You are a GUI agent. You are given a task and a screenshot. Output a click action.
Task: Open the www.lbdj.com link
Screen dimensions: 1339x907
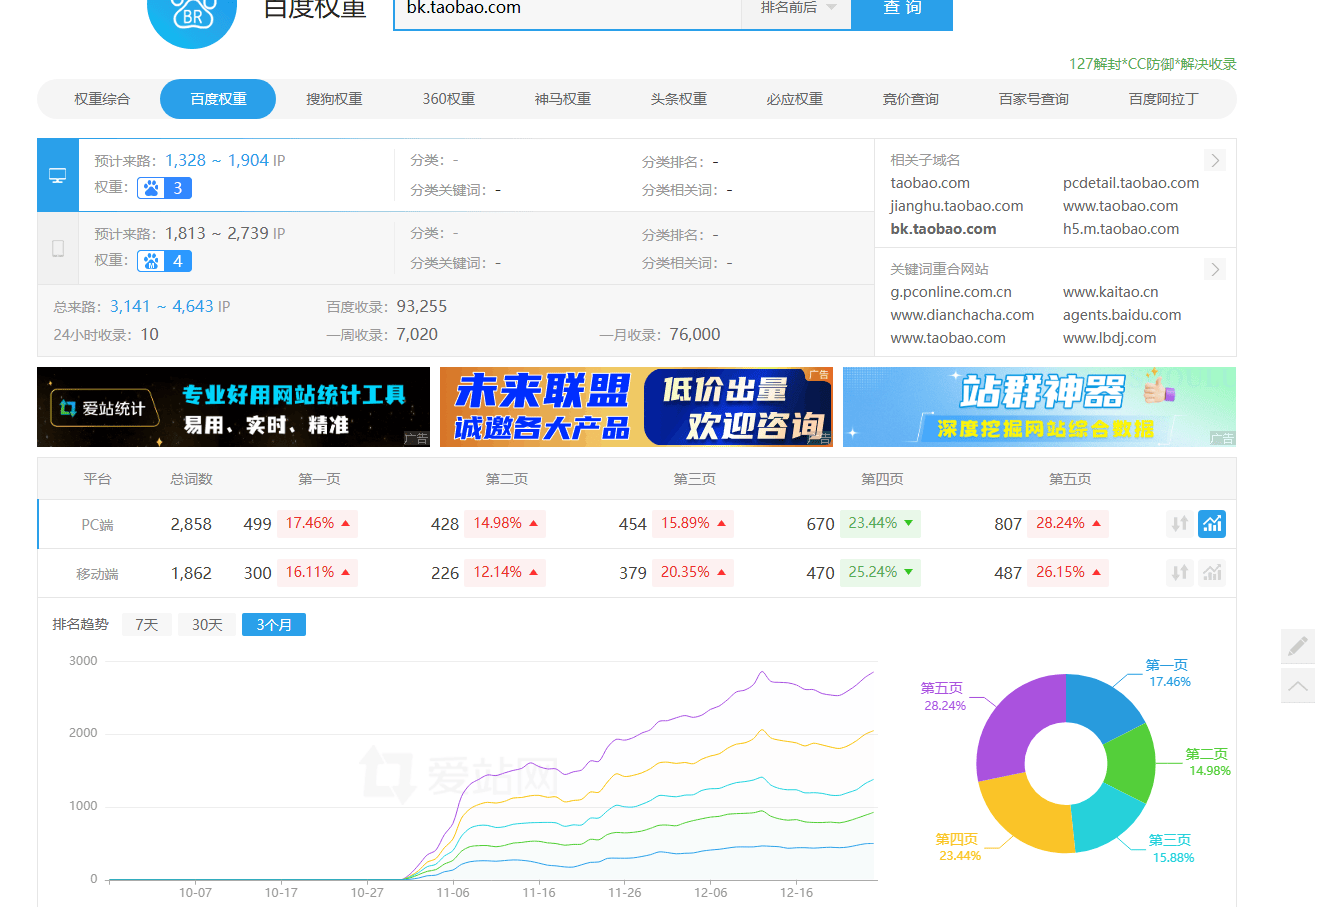pos(1110,338)
